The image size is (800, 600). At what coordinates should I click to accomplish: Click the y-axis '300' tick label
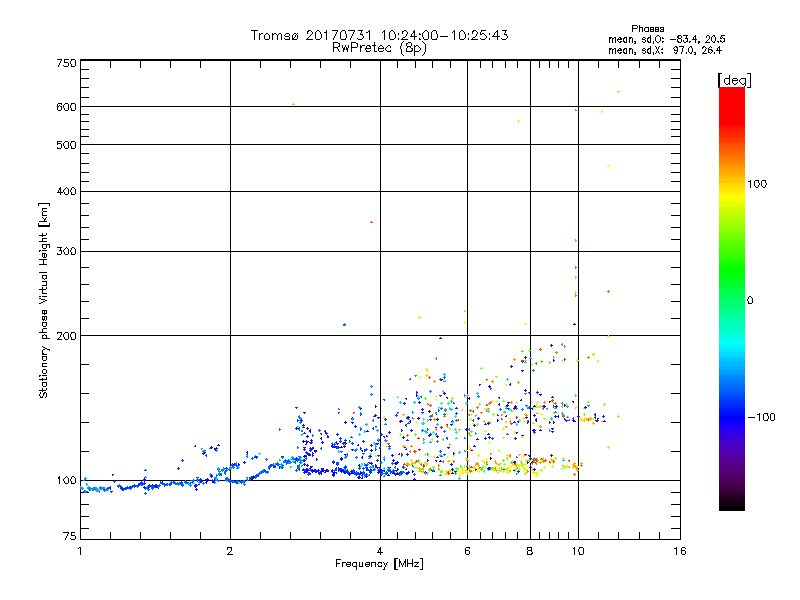(x=67, y=252)
